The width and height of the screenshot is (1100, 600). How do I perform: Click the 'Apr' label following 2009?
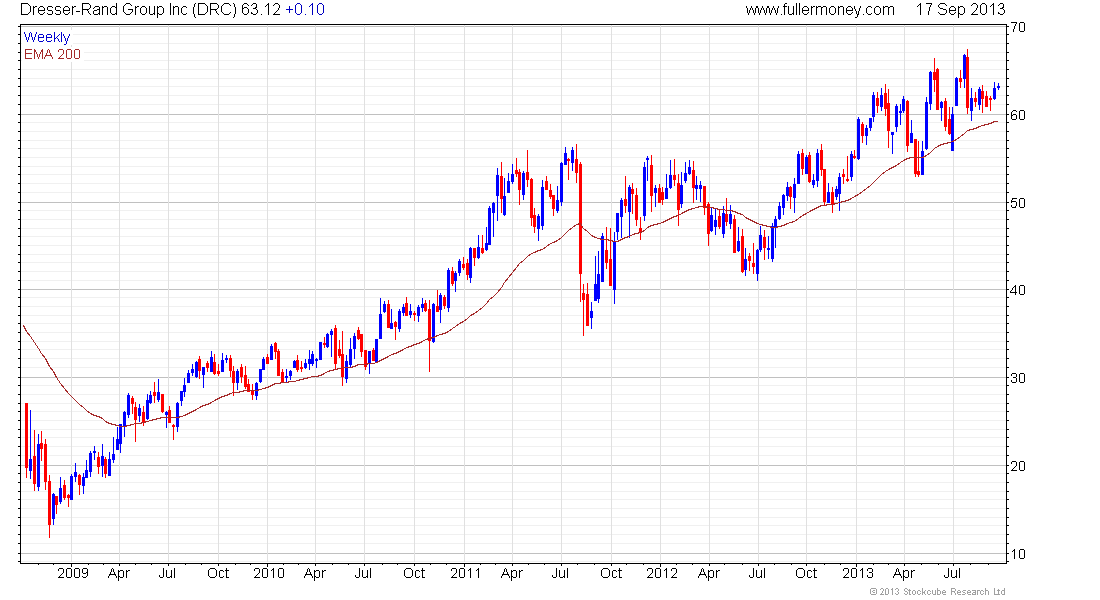point(119,573)
